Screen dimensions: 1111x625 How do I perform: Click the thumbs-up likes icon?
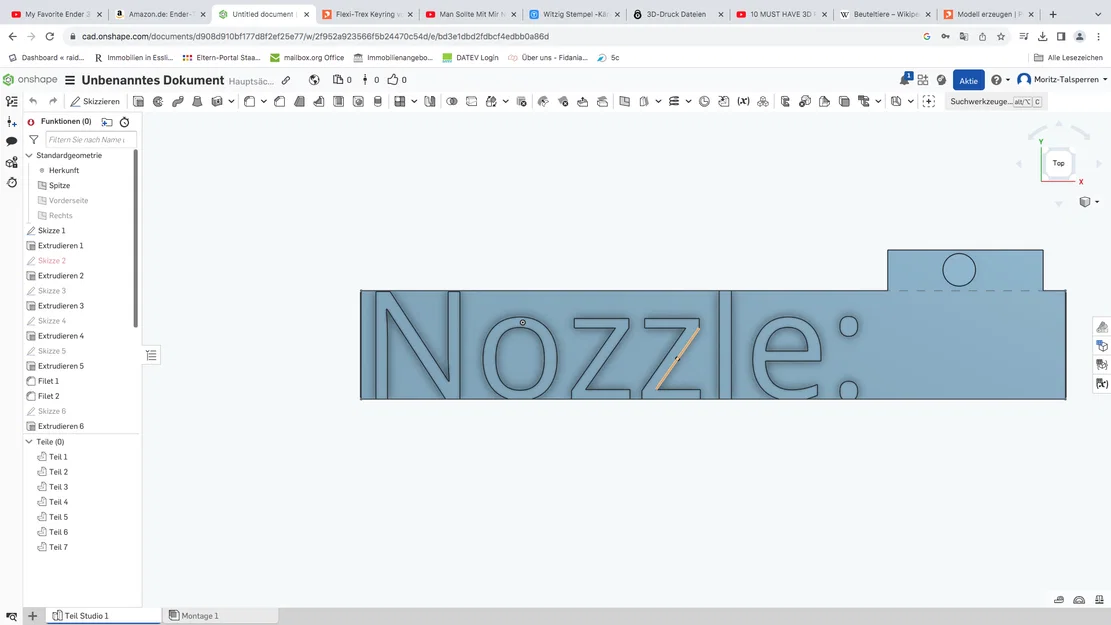[x=393, y=79]
